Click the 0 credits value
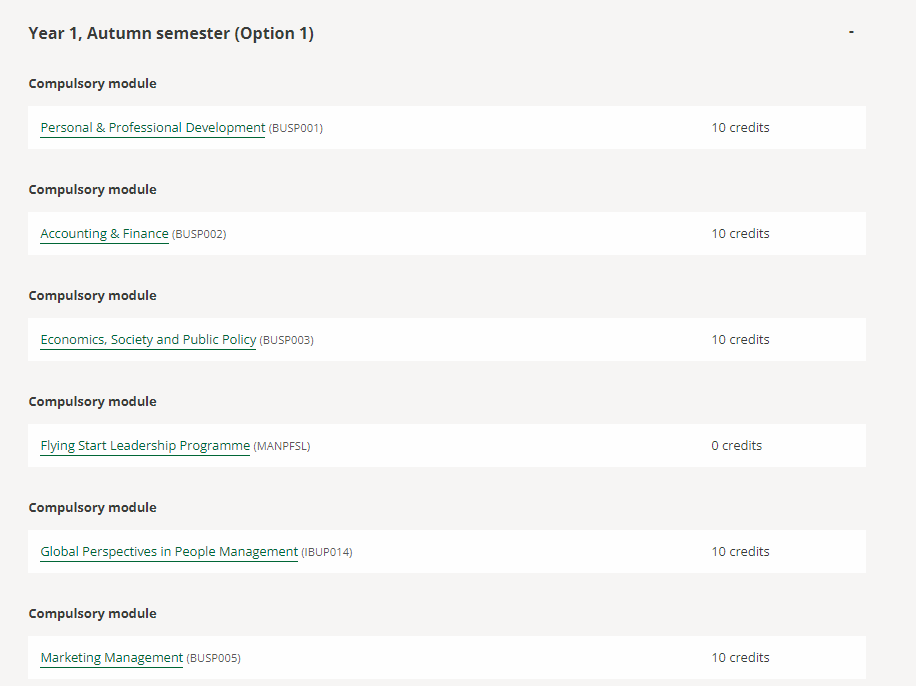The image size is (916, 686). [x=736, y=446]
